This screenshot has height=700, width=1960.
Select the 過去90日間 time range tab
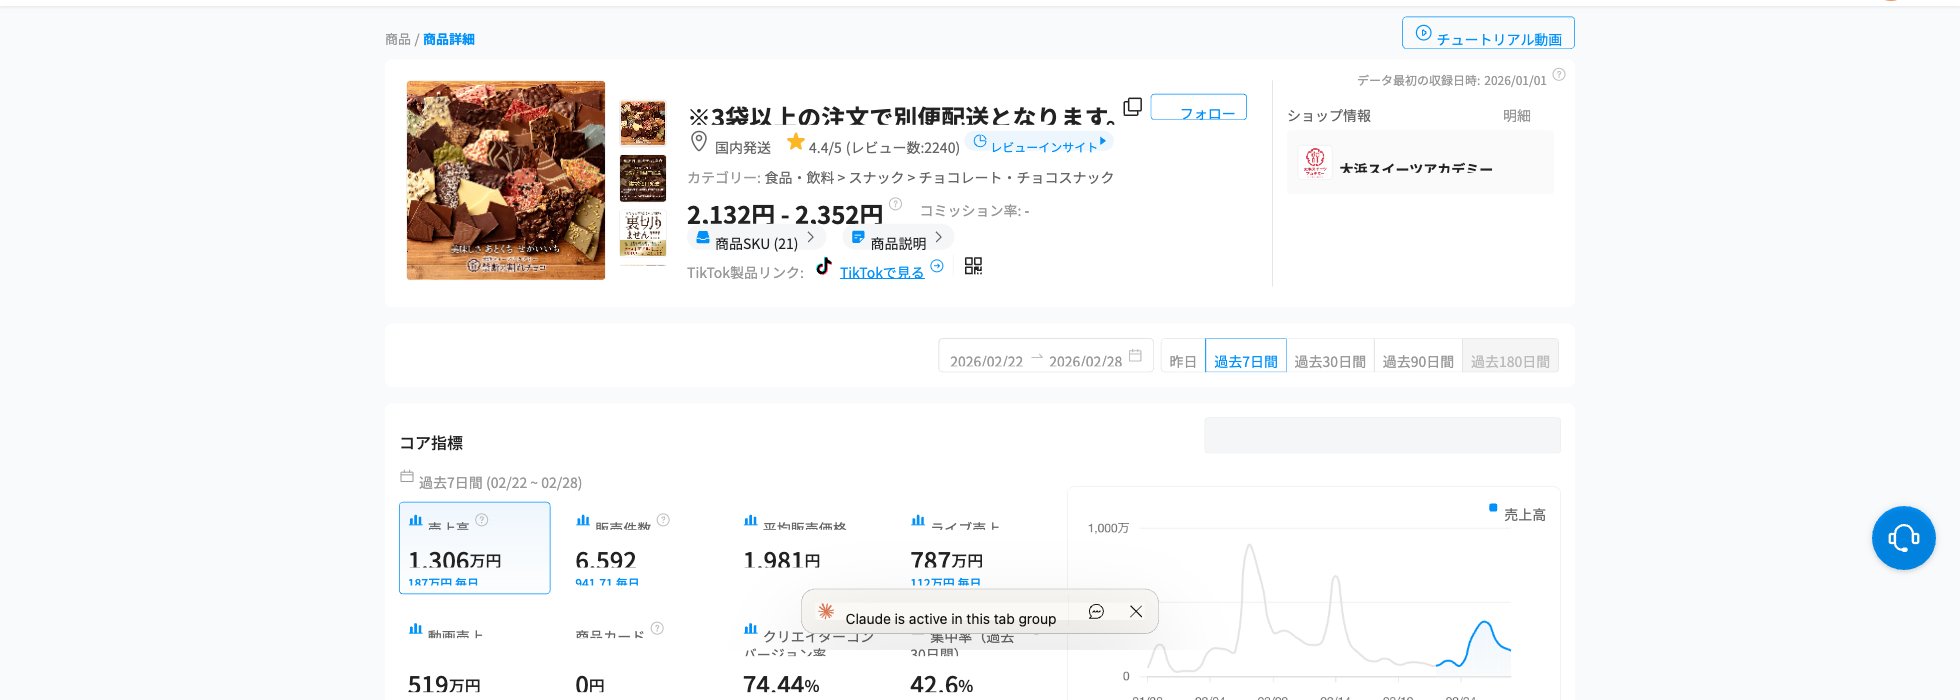coord(1418,357)
